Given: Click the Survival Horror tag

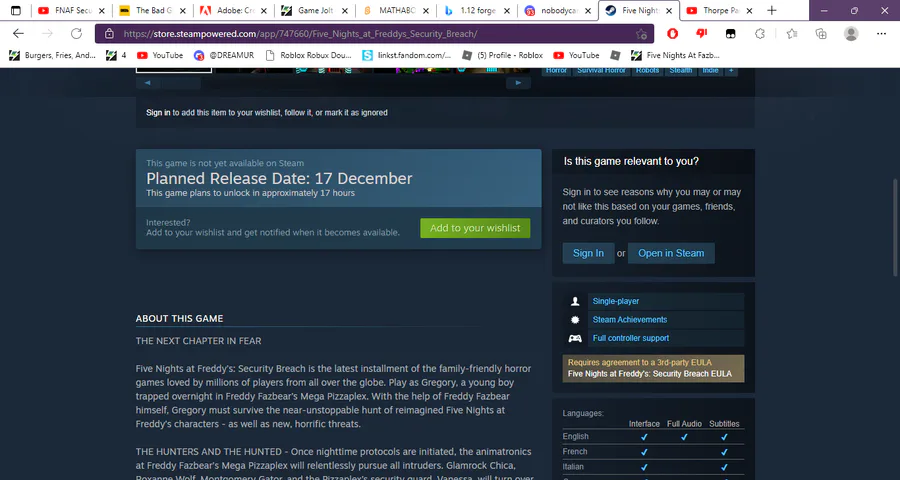Looking at the screenshot, I should 601,70.
